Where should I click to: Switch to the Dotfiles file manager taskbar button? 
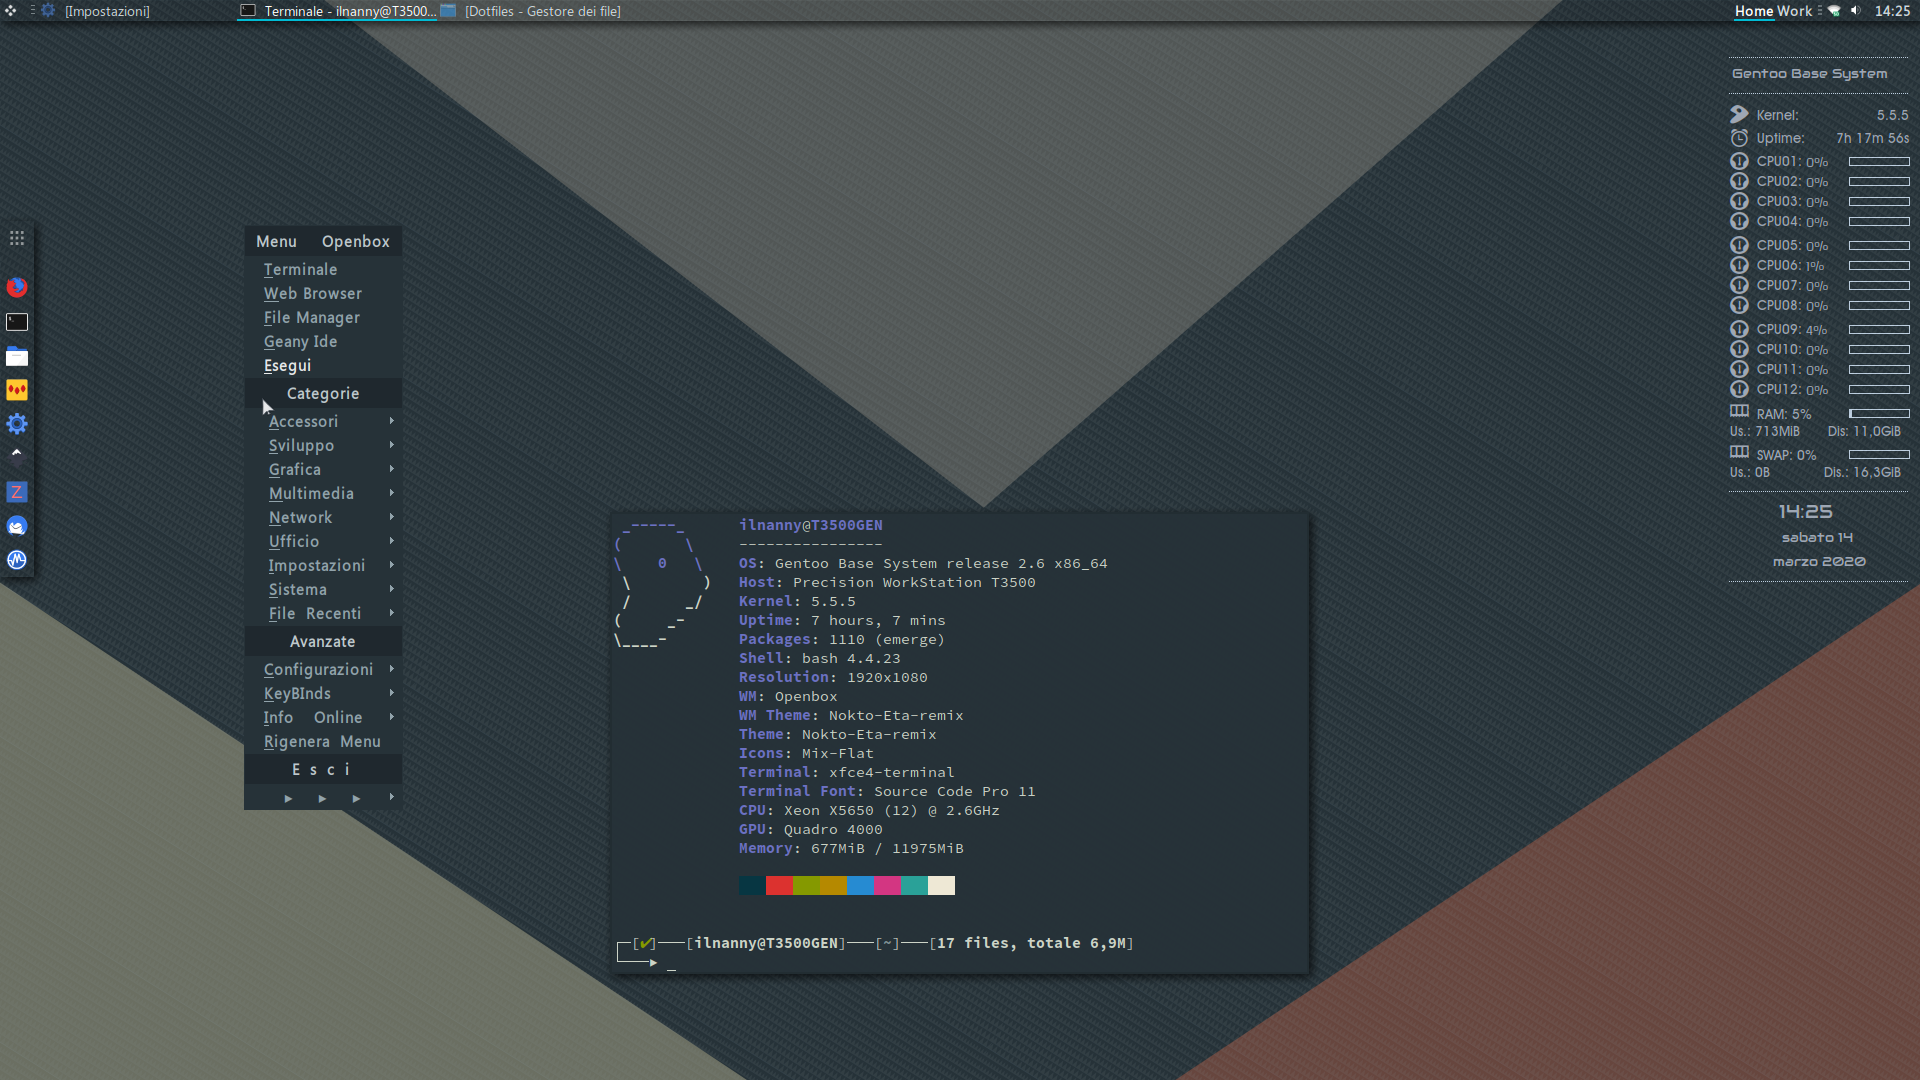[x=532, y=11]
